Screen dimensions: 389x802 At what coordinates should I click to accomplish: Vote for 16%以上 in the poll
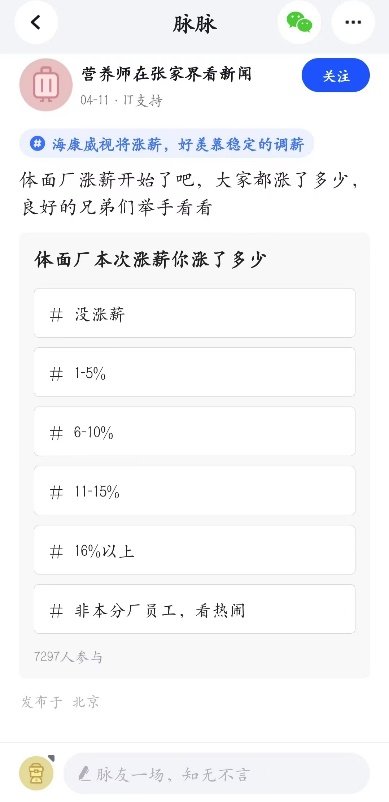tap(194, 550)
